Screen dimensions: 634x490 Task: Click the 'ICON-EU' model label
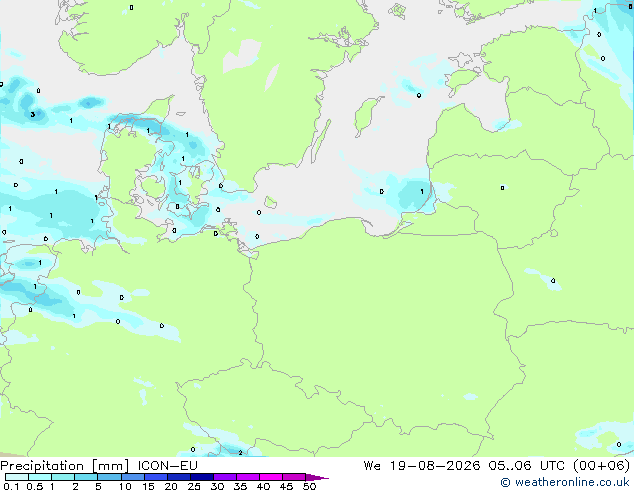tap(167, 466)
